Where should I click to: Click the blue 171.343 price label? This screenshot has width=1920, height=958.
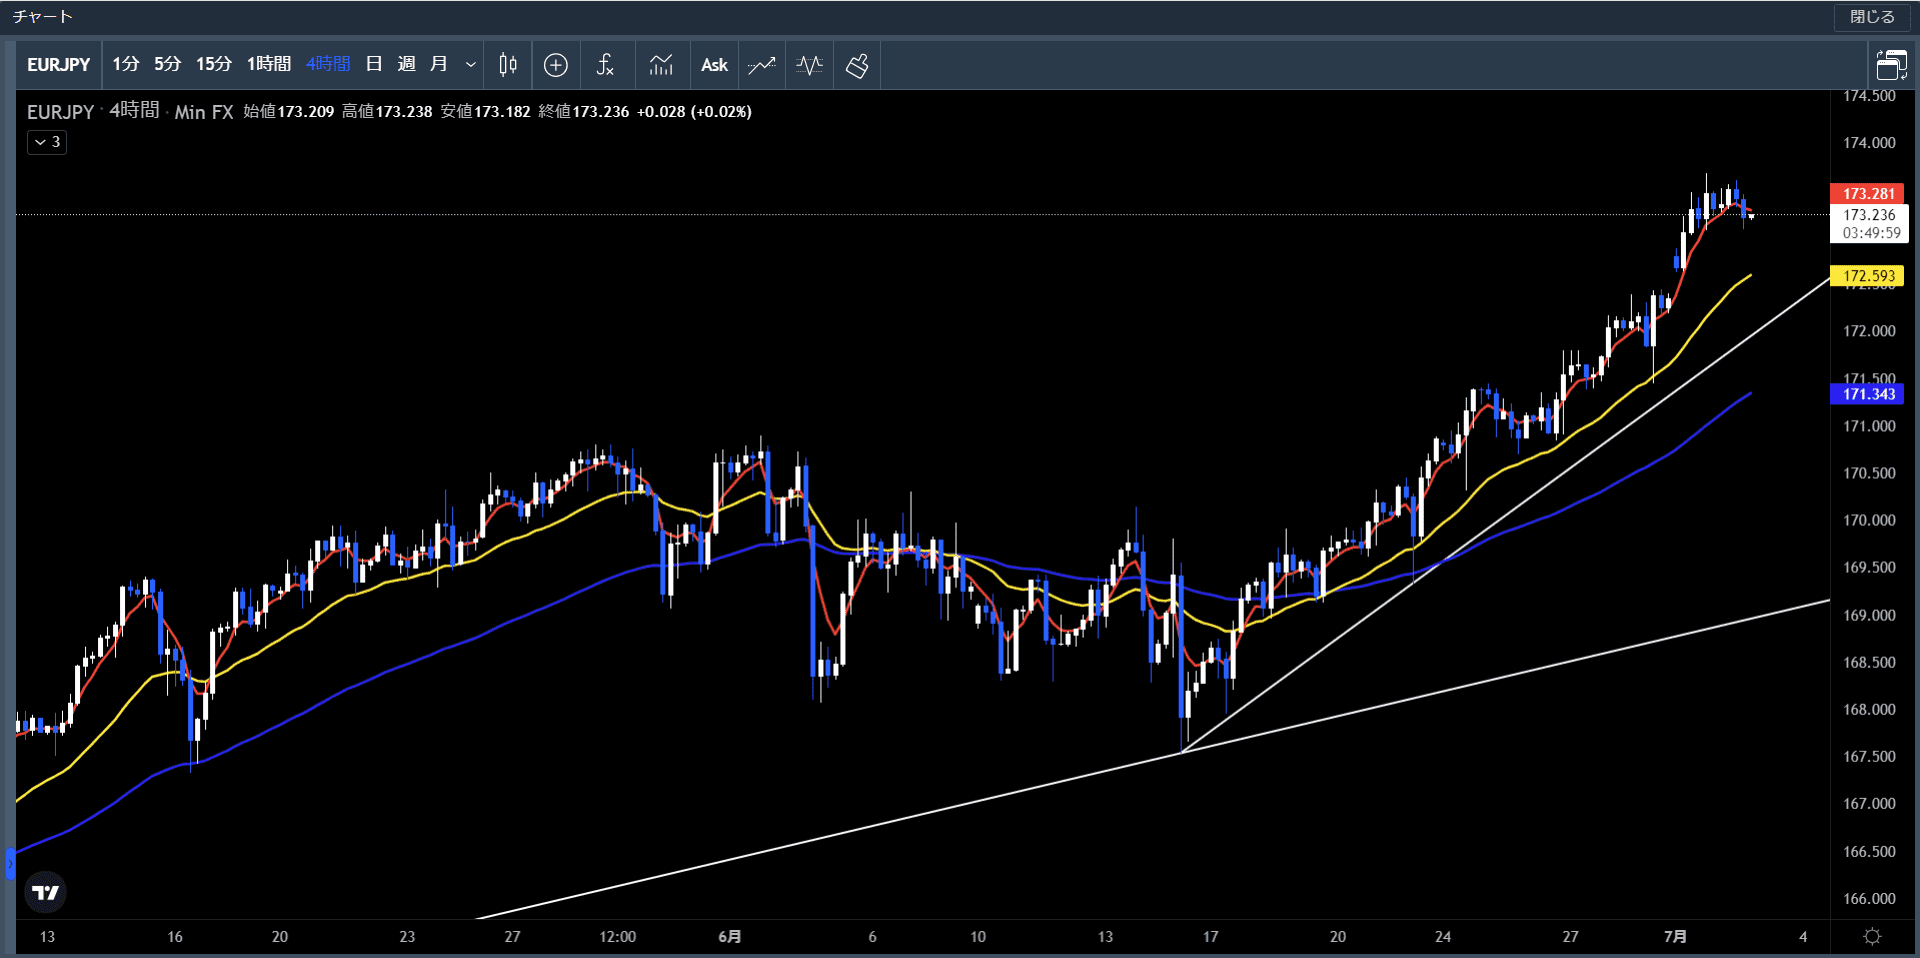pos(1869,394)
